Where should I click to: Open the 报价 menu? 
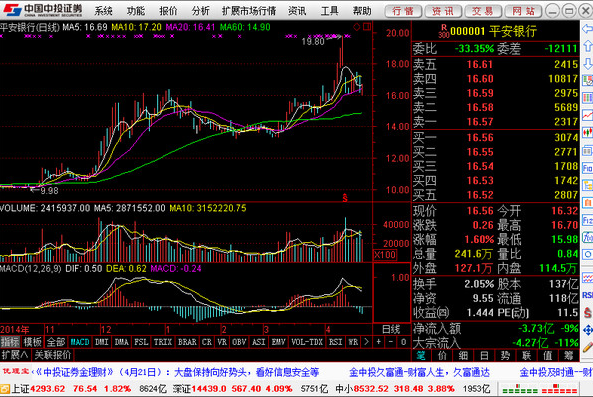pos(168,11)
